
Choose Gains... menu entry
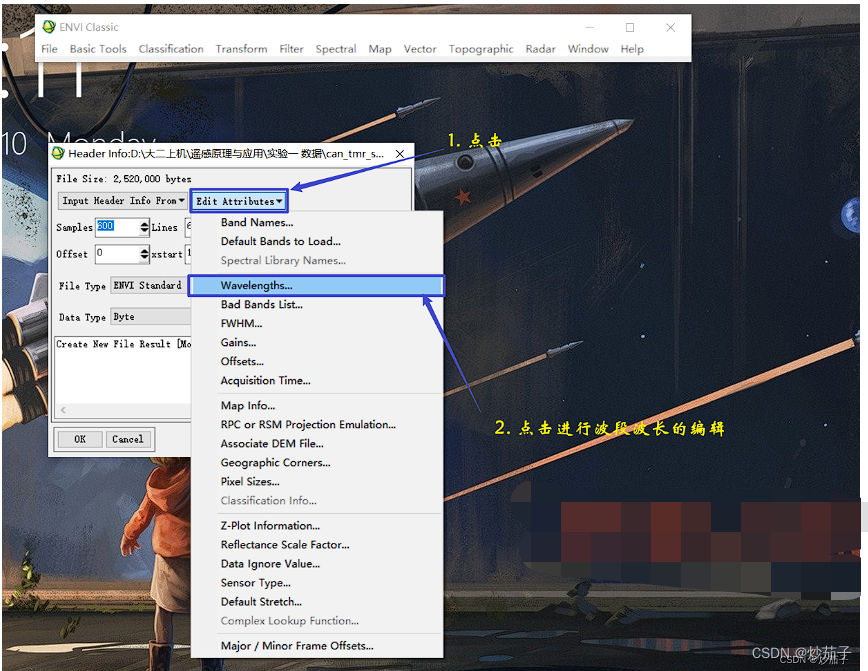238,343
